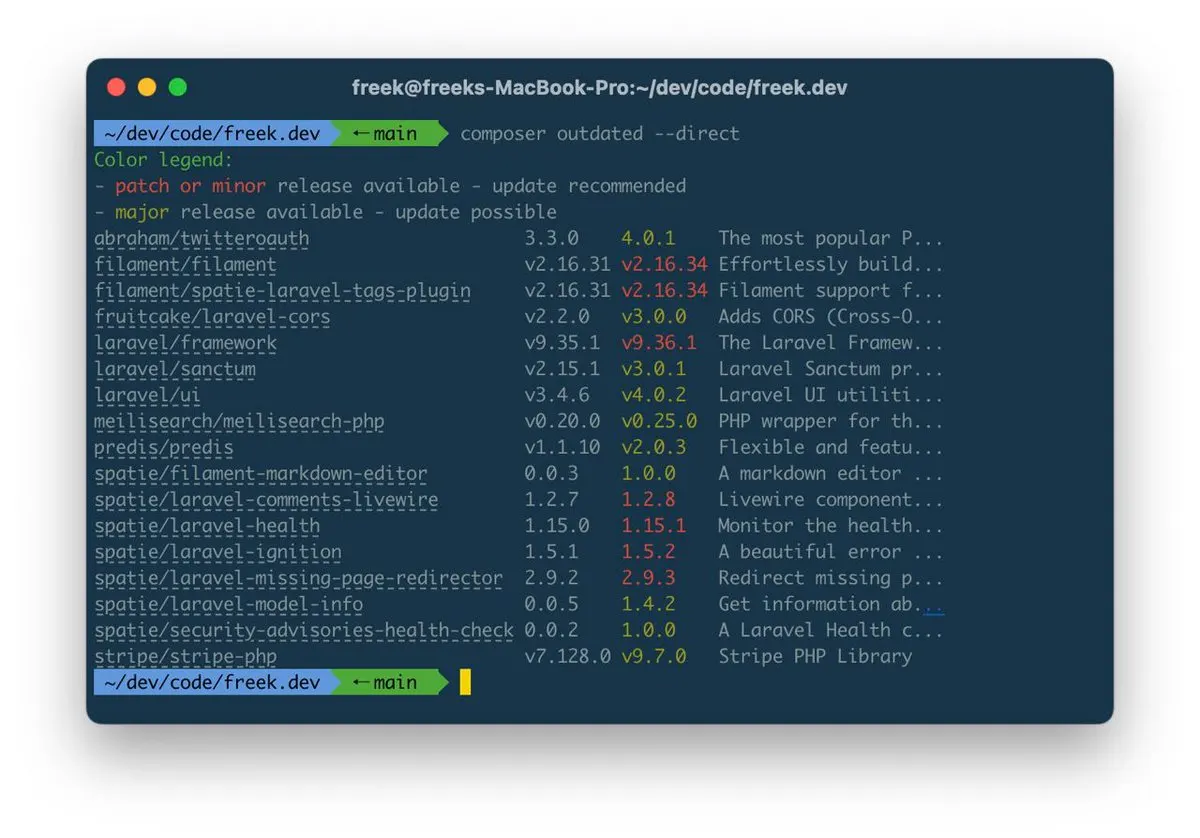This screenshot has height=838, width=1200.
Task: Click latest version 1.4.2 for laravel-model-info
Action: coord(648,603)
